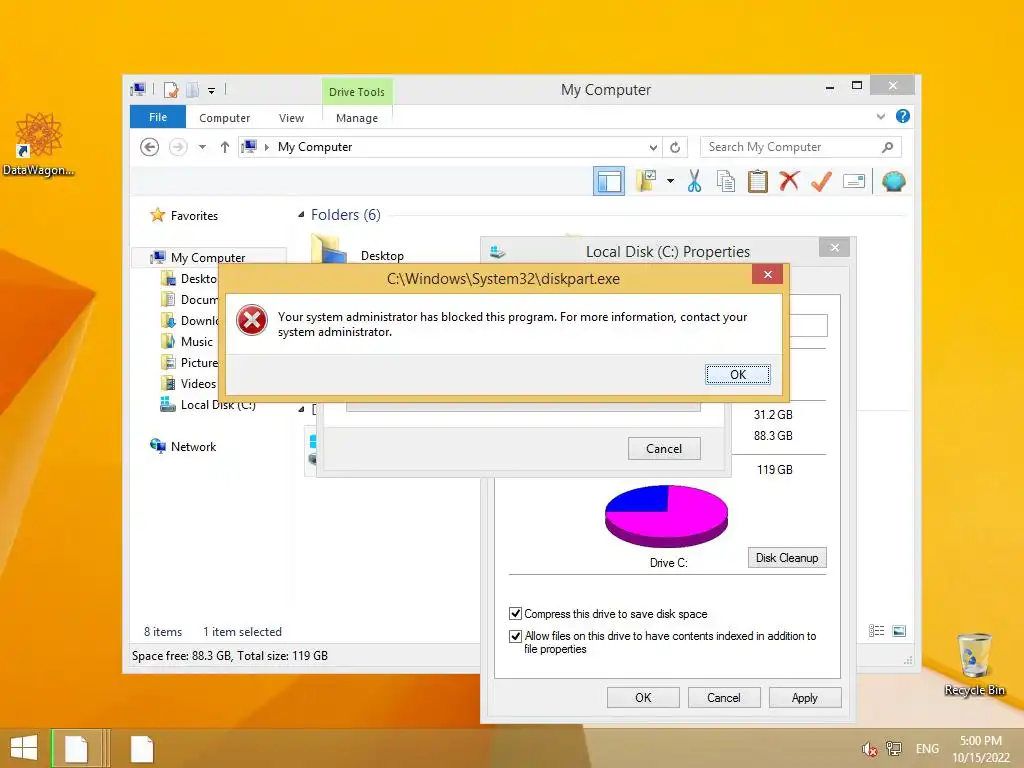Image resolution: width=1024 pixels, height=768 pixels.
Task: Click the muted volume tray icon
Action: pos(869,750)
